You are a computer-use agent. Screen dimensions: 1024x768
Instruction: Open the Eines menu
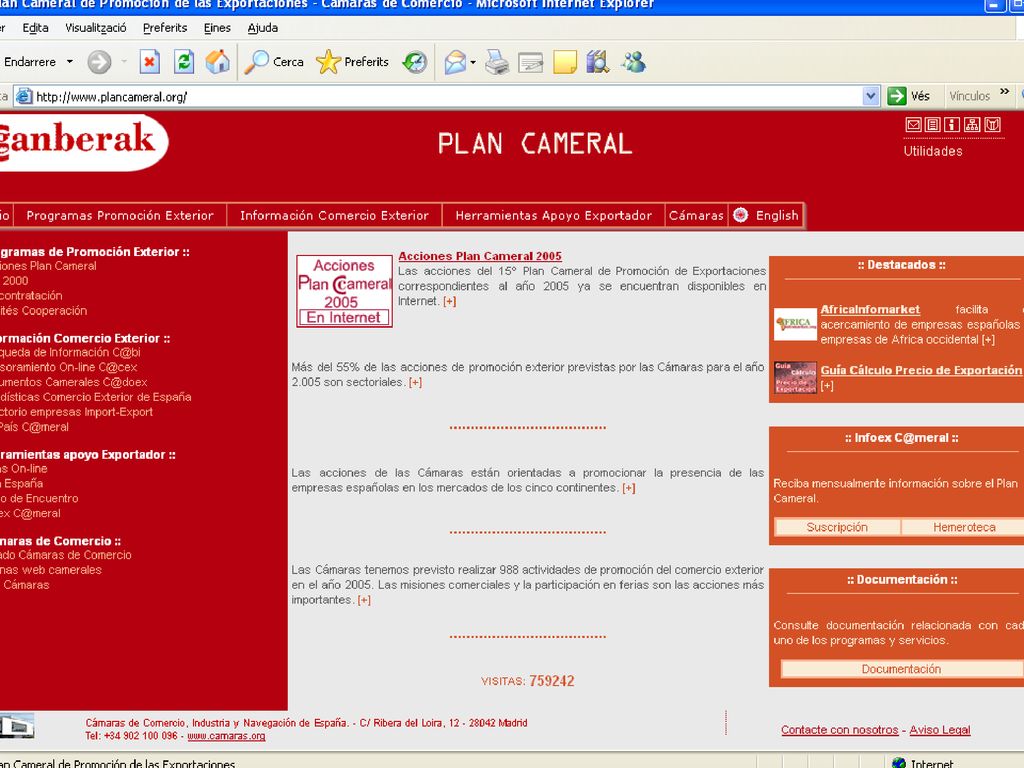click(217, 28)
